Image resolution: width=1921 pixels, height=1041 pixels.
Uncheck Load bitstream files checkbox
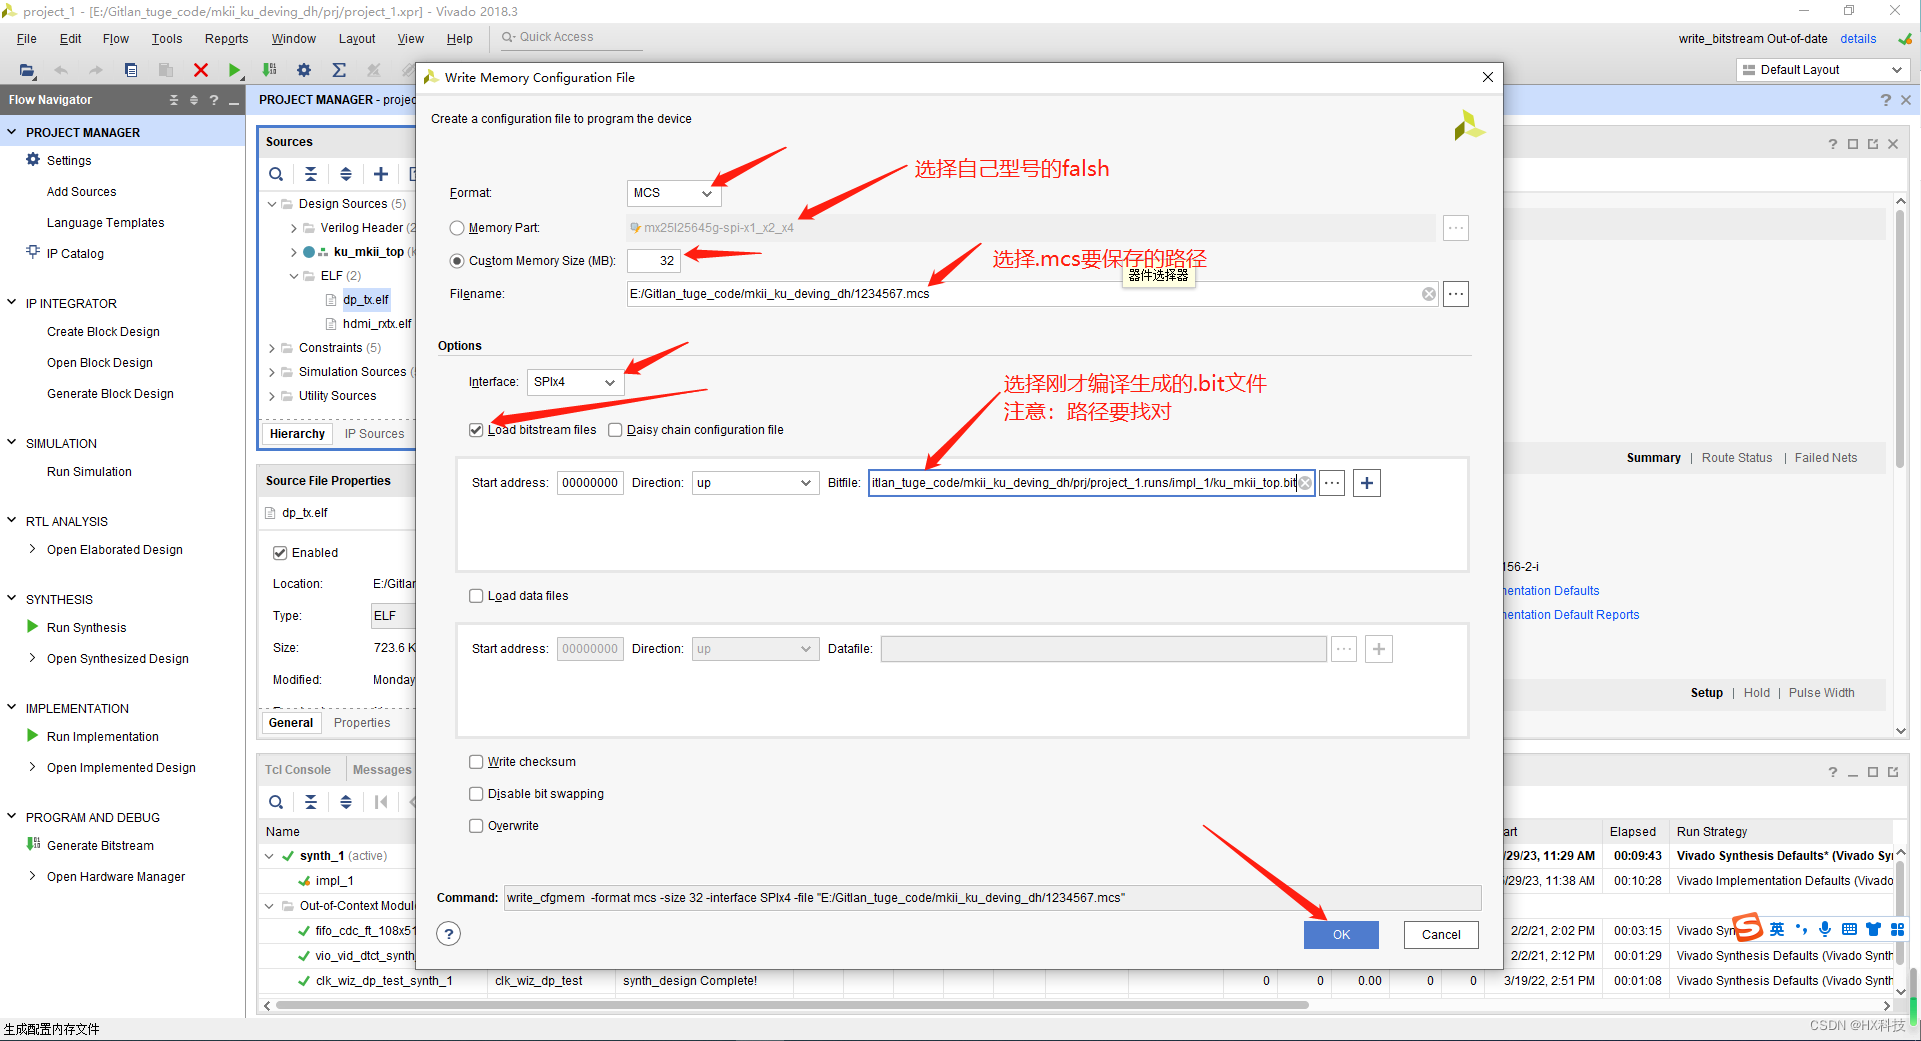point(476,430)
